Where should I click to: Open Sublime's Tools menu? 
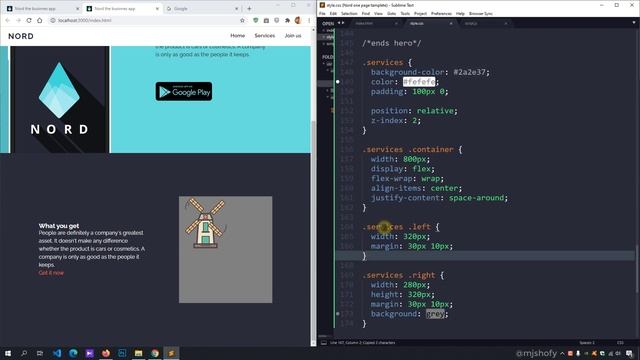pos(405,13)
